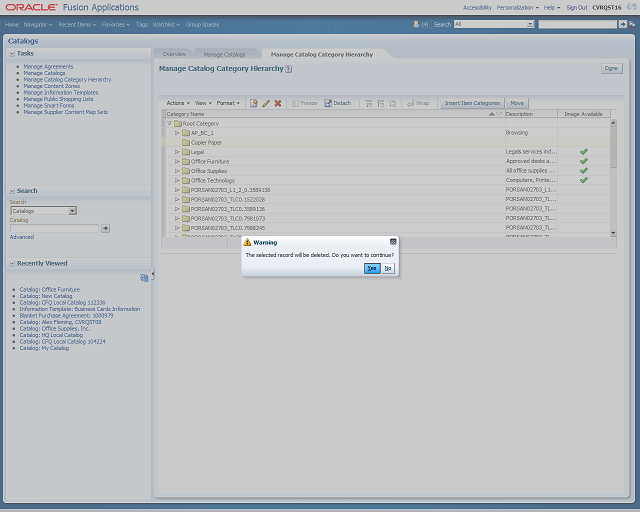Click the help icon beside Manage Catalog Category Hierarchy heading
Image resolution: width=640 pixels, height=512 pixels.
tap(289, 69)
